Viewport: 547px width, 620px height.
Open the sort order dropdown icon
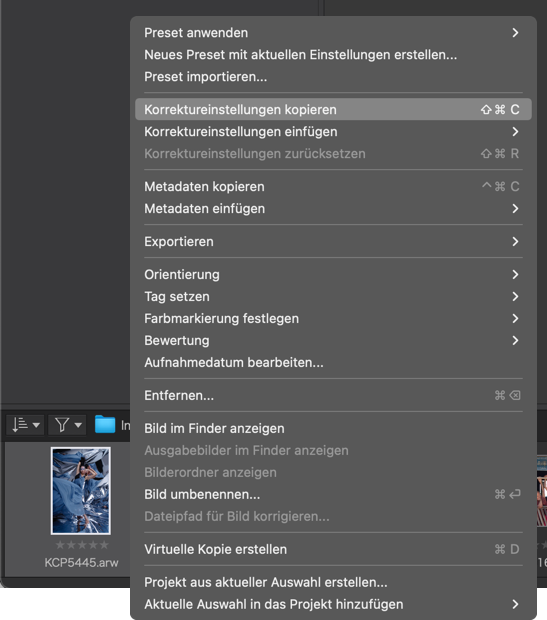[x=25, y=425]
